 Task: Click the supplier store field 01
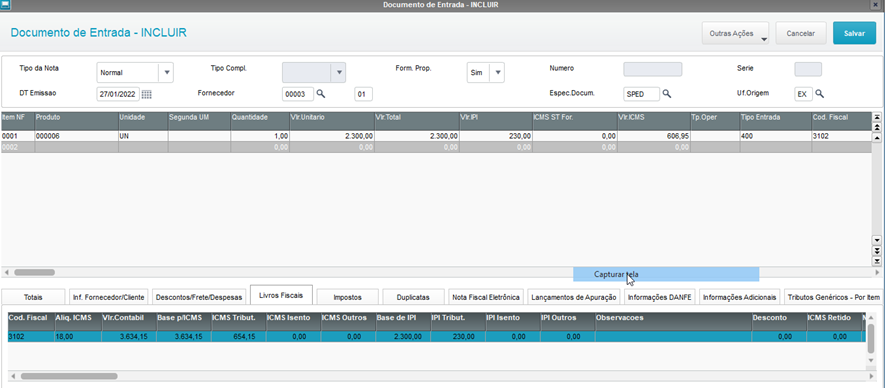coord(363,94)
